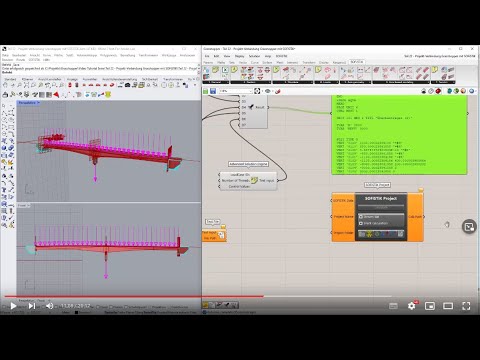
Task: Open the canvas zoom percentage dropdown
Action: point(236,91)
